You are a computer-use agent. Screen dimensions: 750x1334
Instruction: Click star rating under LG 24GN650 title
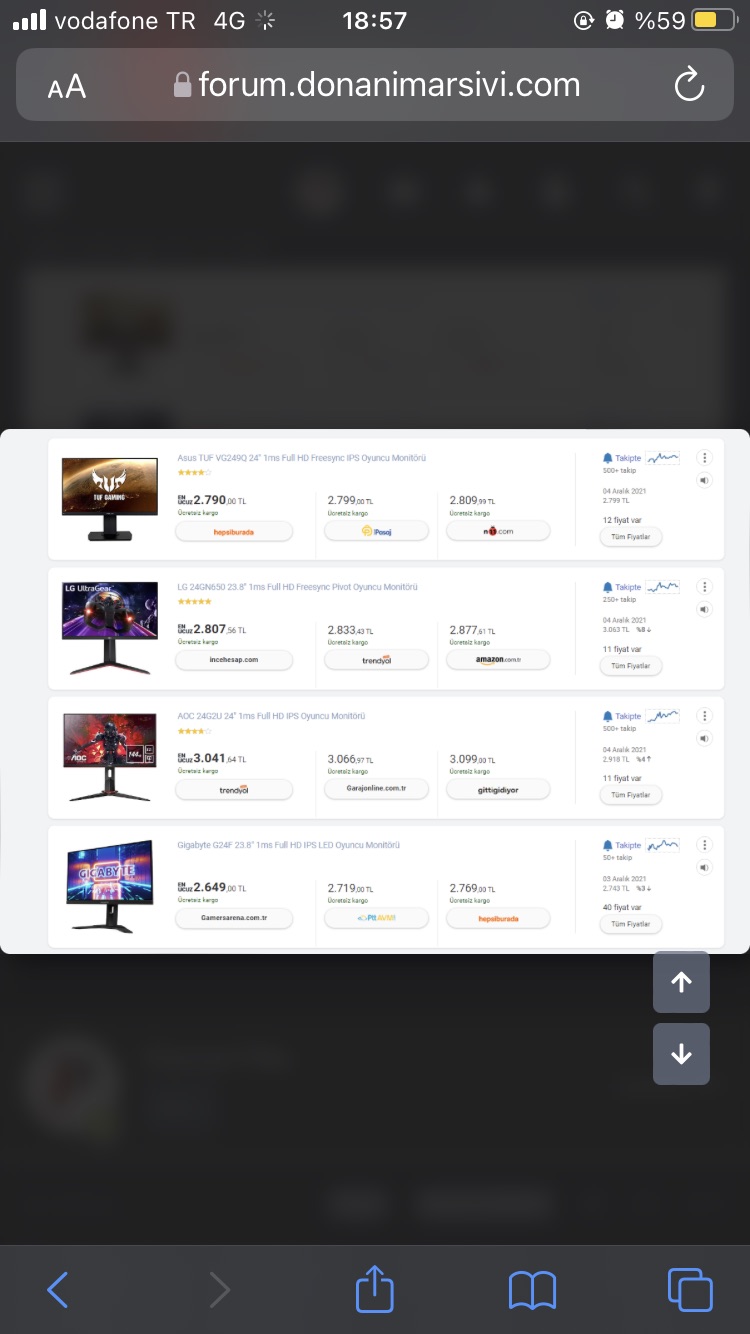(194, 602)
